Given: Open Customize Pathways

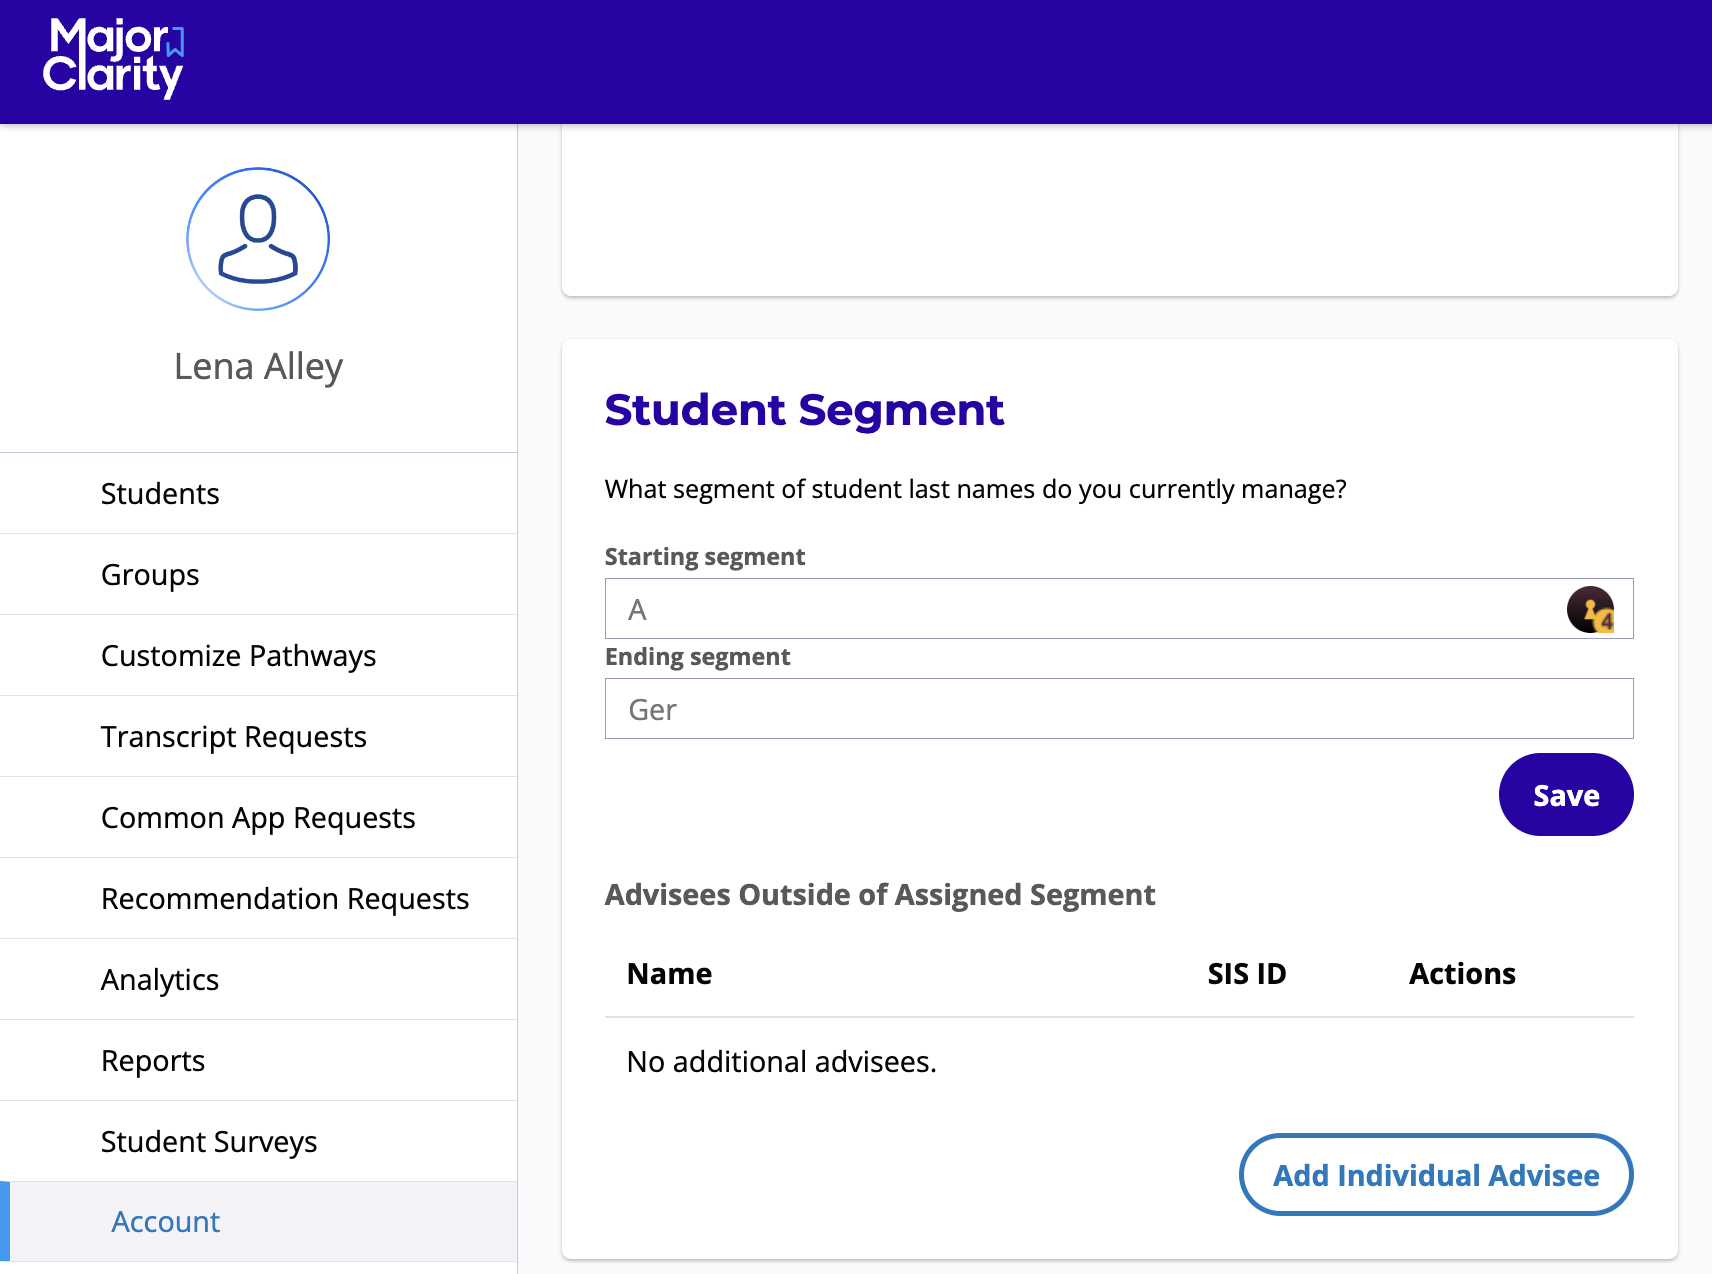Looking at the screenshot, I should [238, 655].
